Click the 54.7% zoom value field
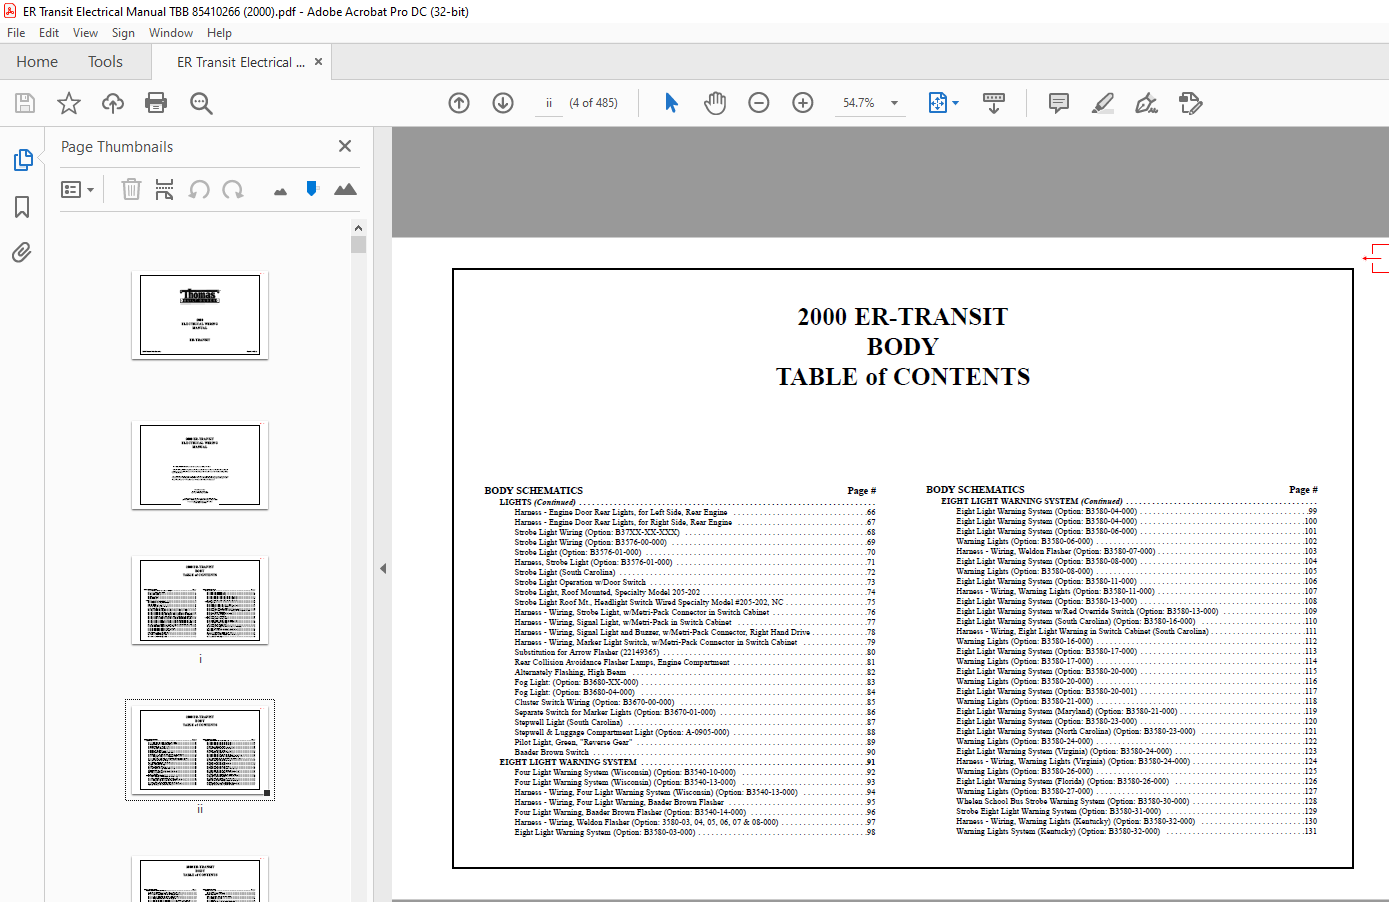 (859, 103)
